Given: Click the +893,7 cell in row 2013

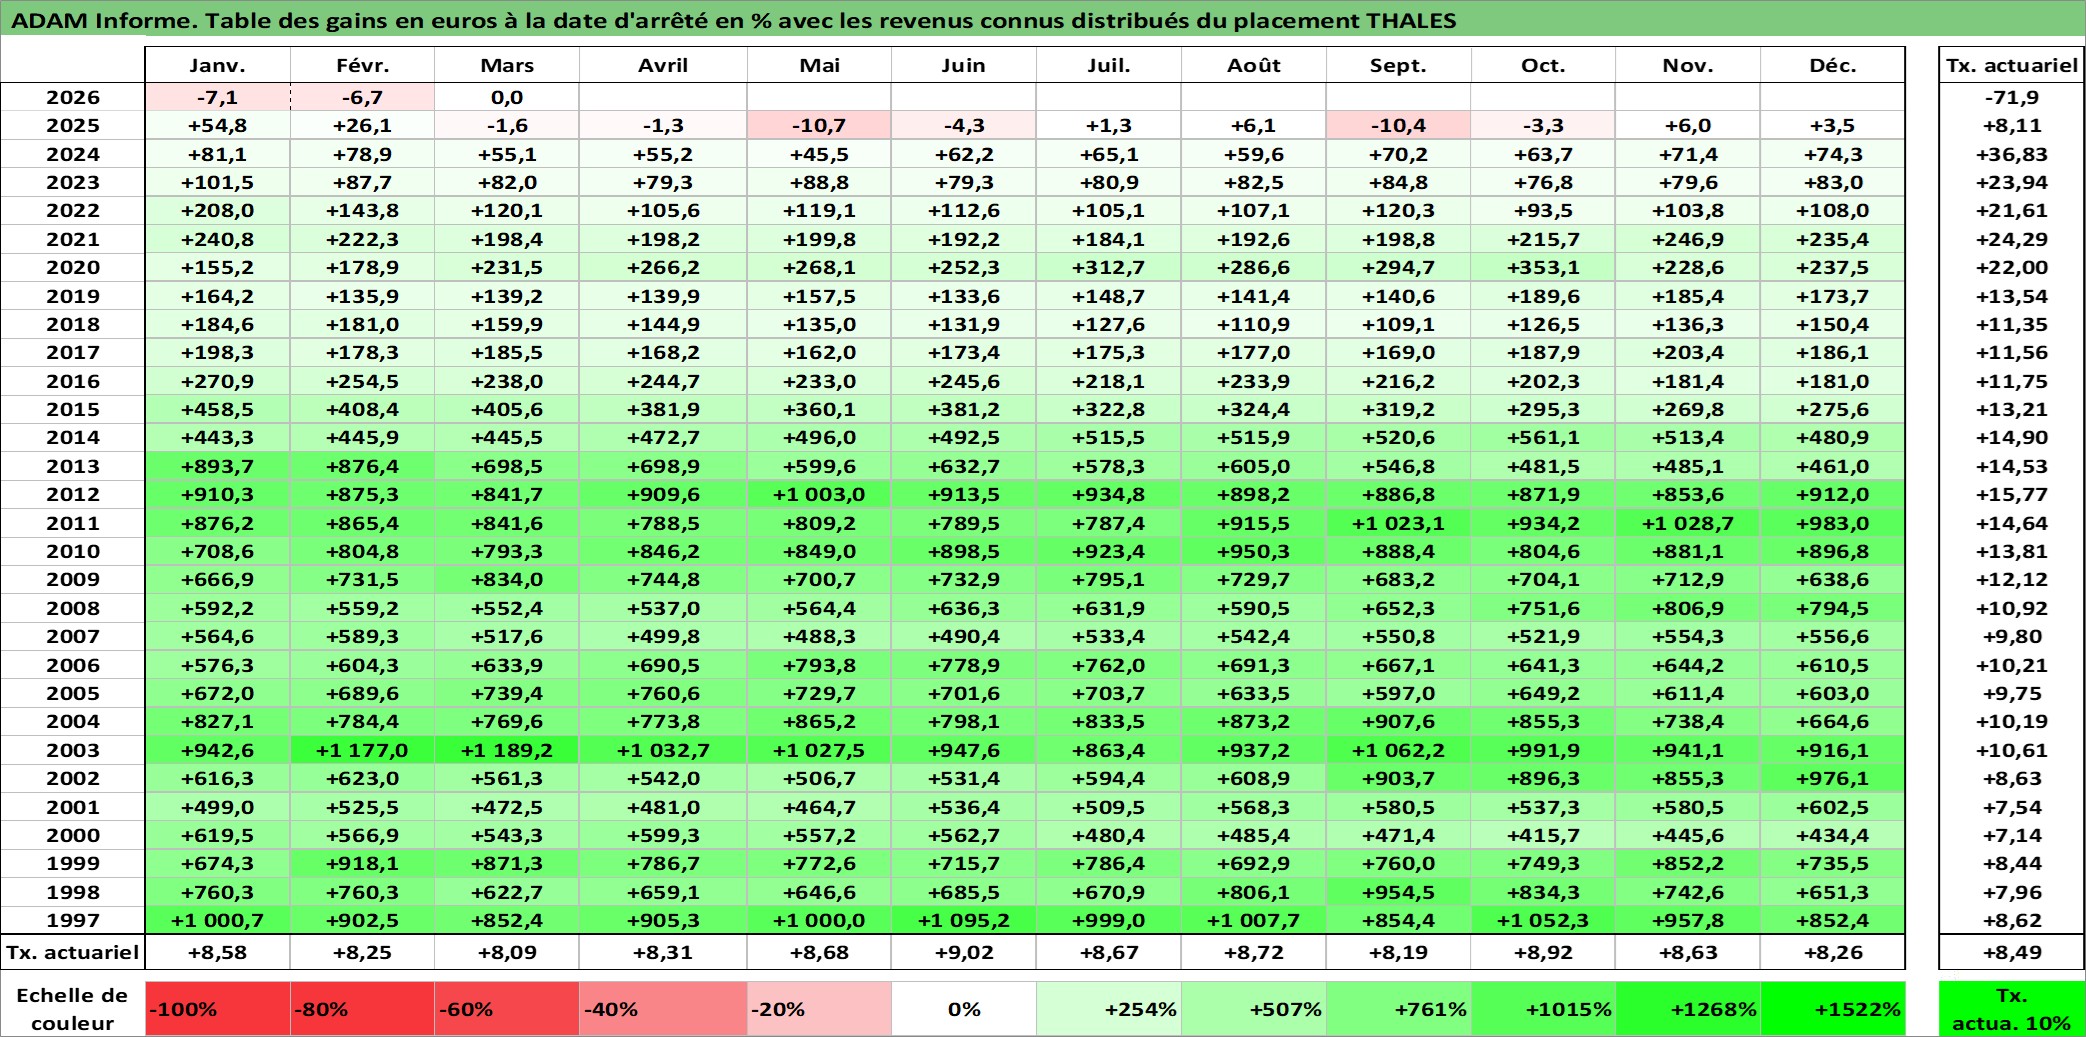Looking at the screenshot, I should click(x=218, y=466).
